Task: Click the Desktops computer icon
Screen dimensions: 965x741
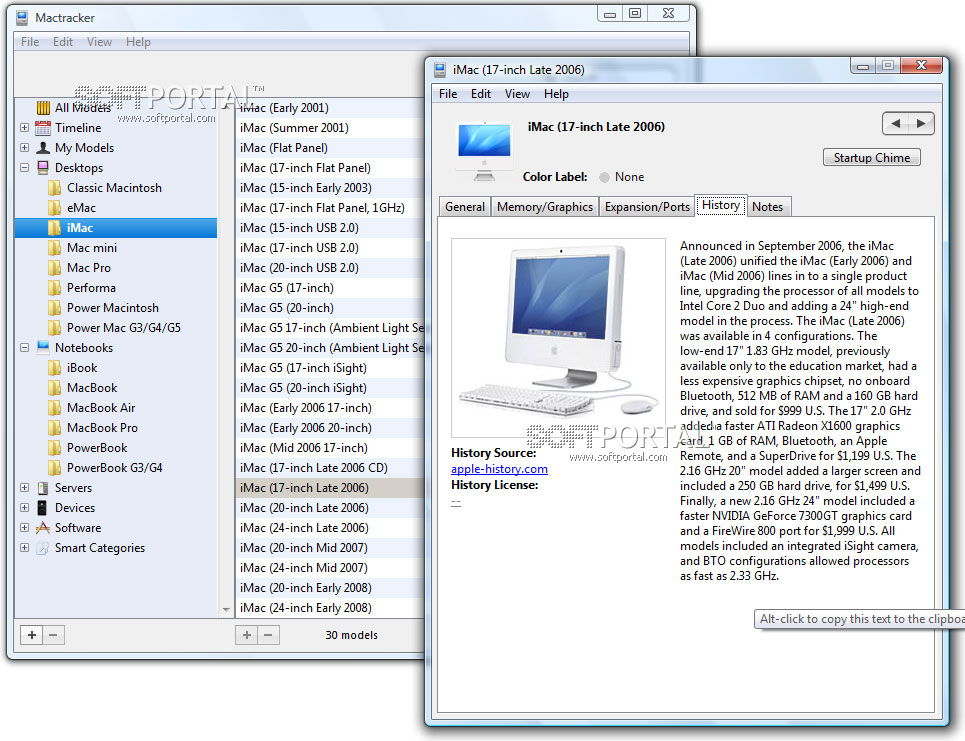Action: click(x=43, y=168)
